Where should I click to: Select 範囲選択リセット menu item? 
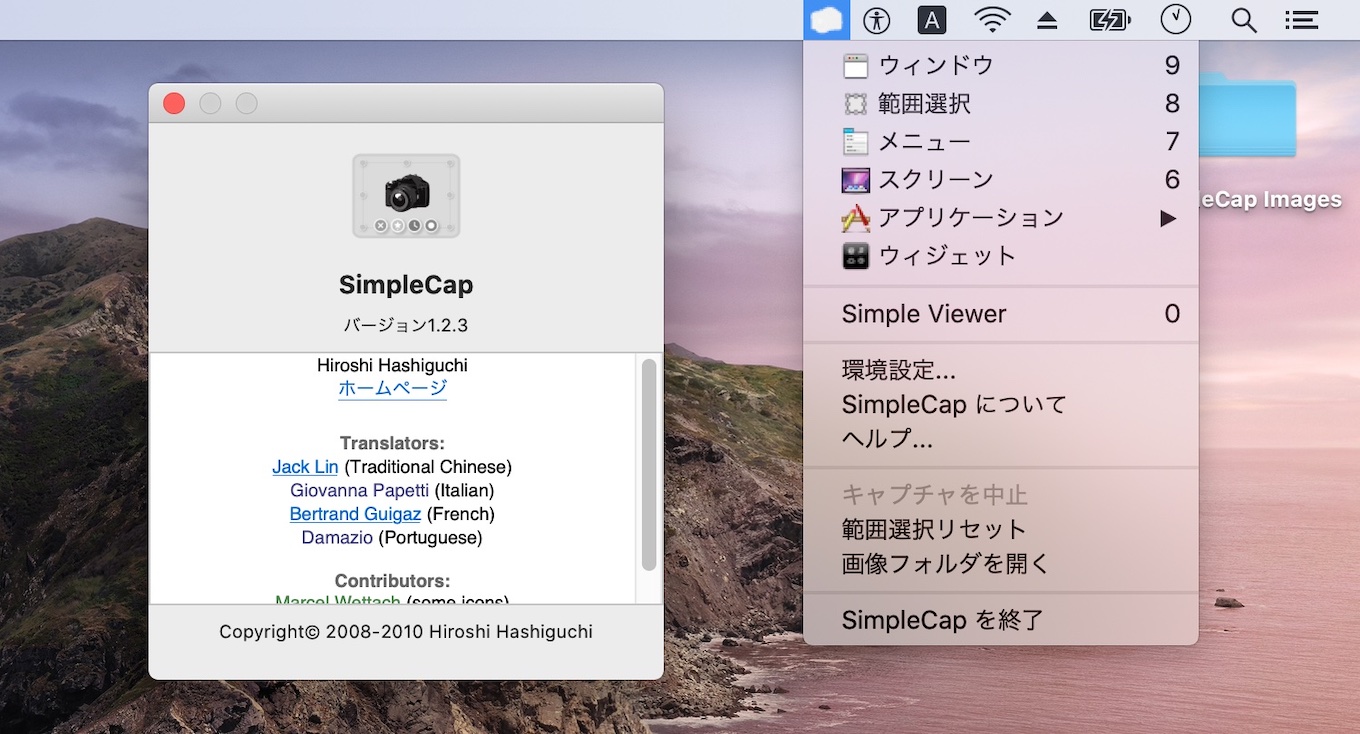[x=1000, y=529]
